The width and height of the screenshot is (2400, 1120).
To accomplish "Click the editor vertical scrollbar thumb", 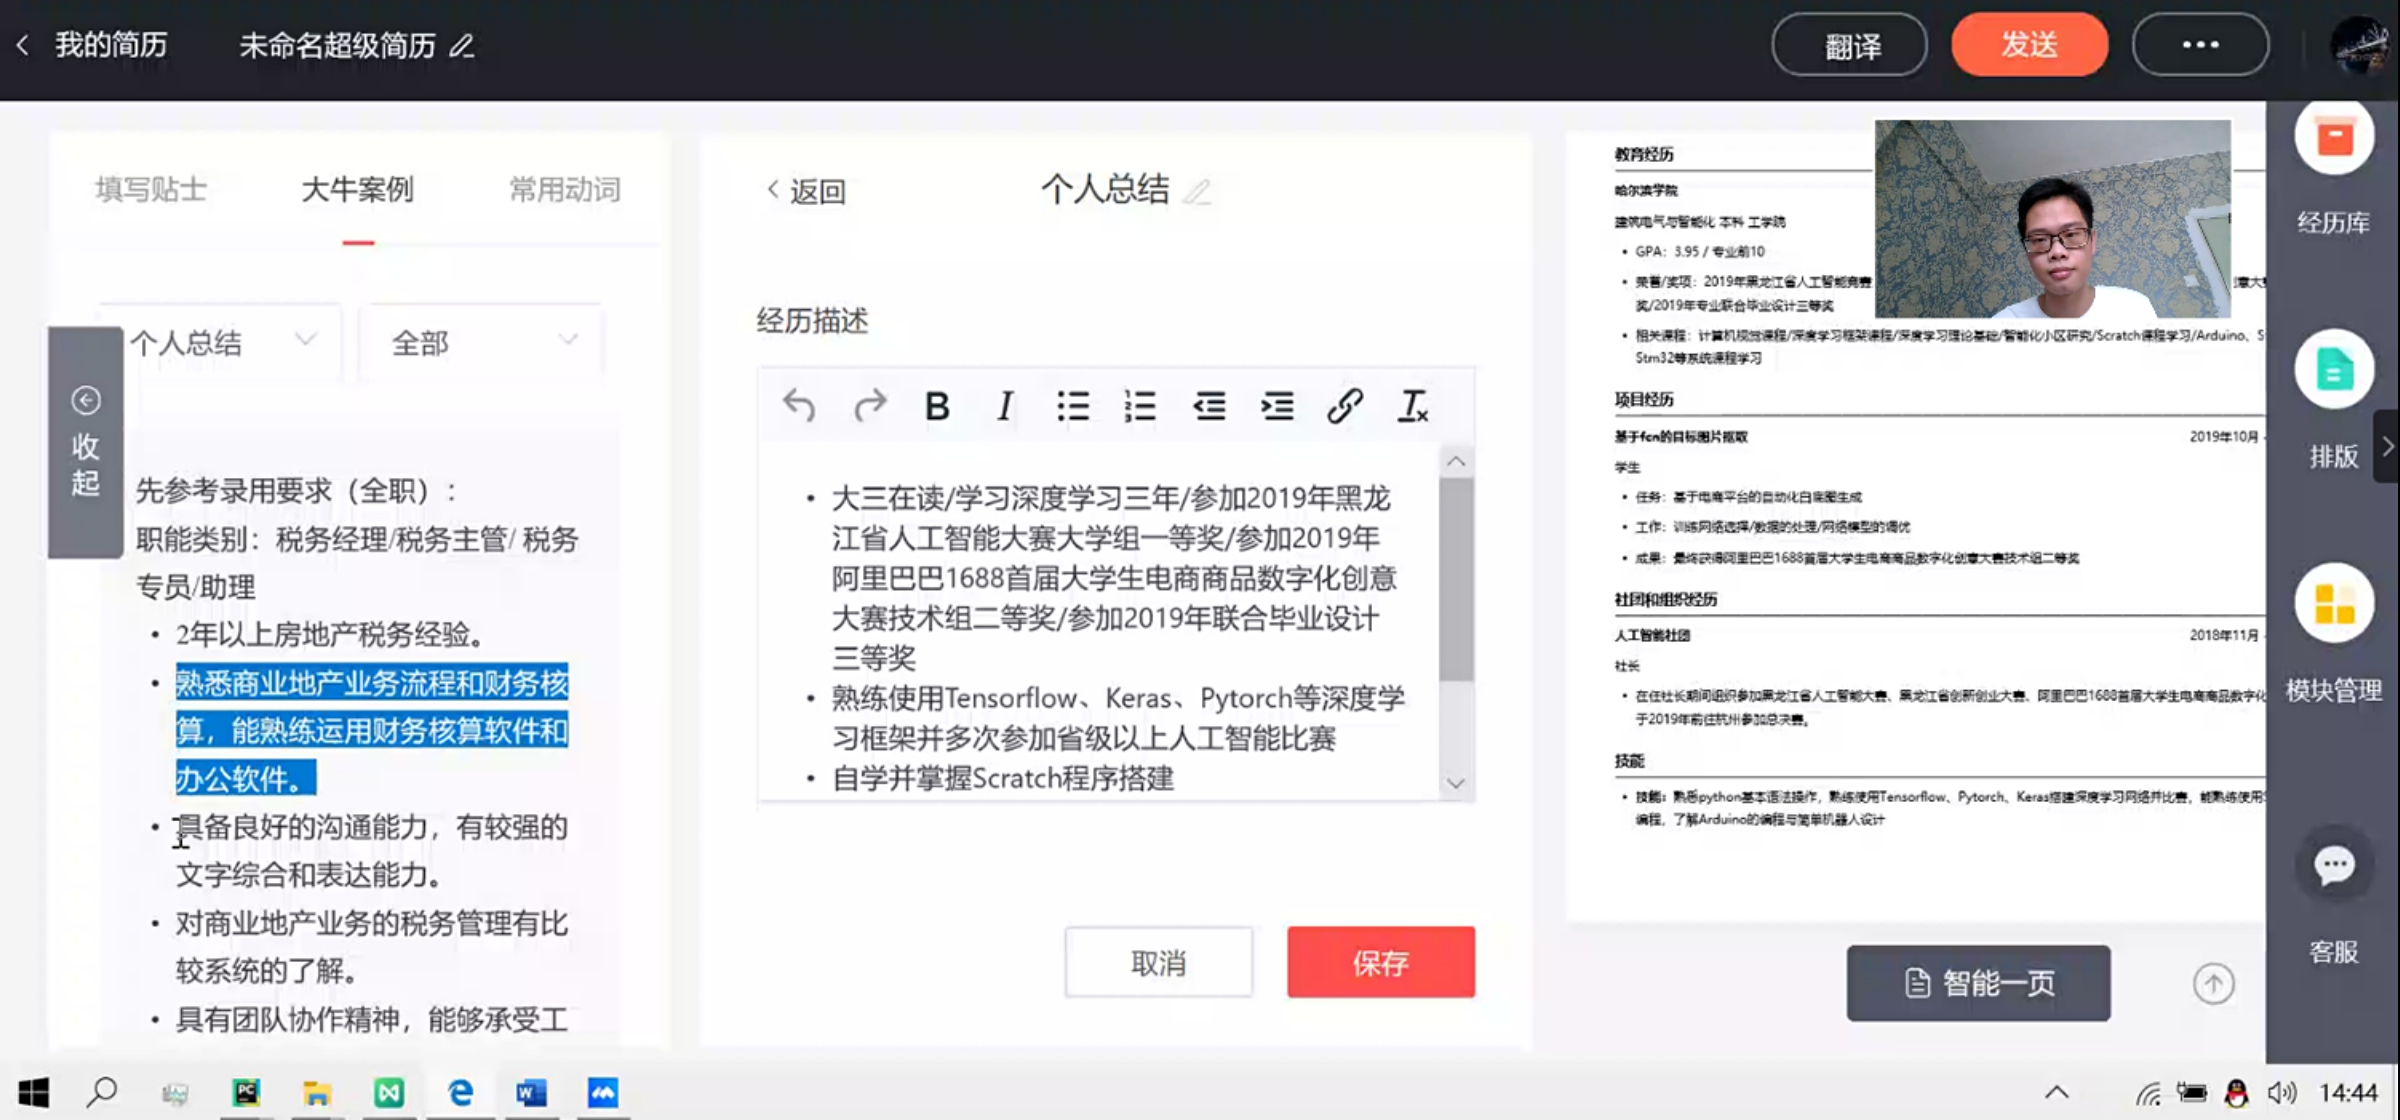I will [1456, 579].
